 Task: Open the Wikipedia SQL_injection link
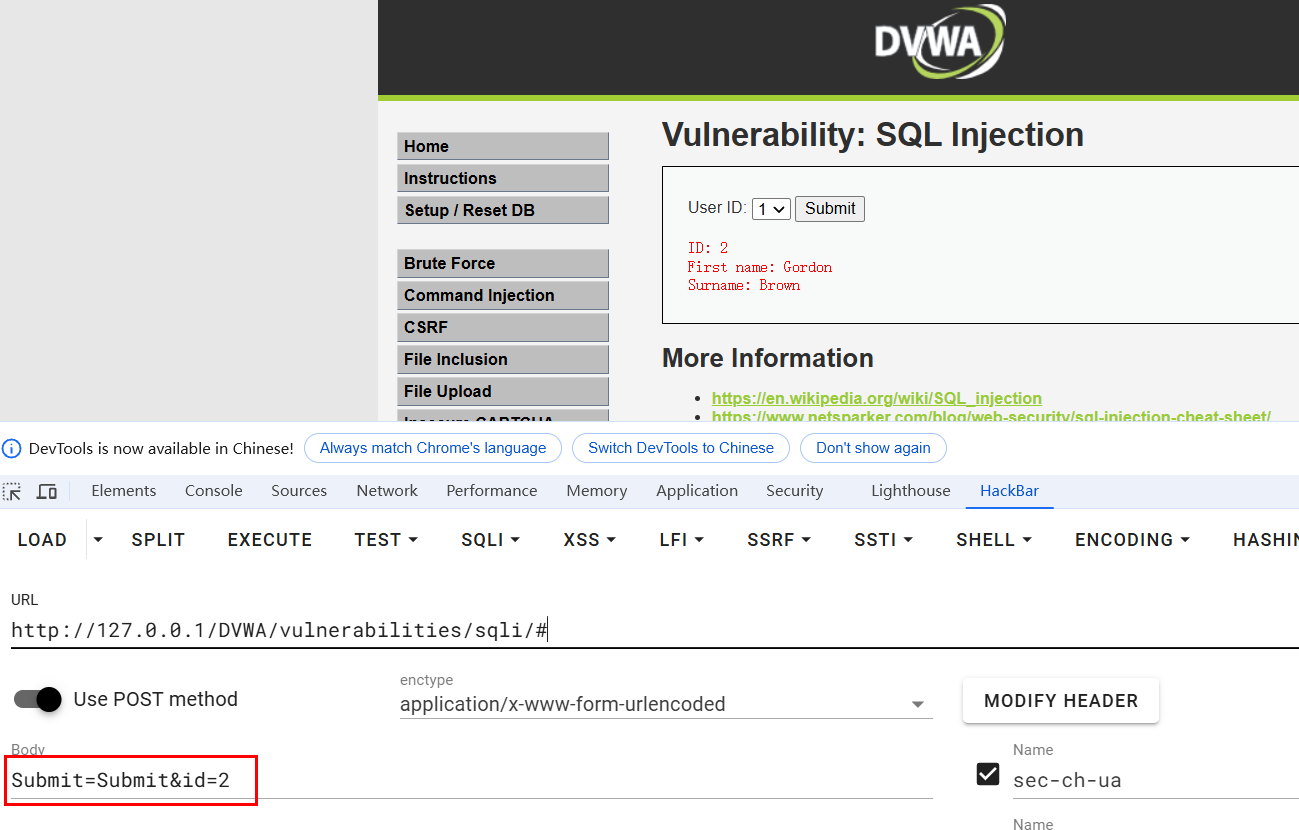point(877,398)
